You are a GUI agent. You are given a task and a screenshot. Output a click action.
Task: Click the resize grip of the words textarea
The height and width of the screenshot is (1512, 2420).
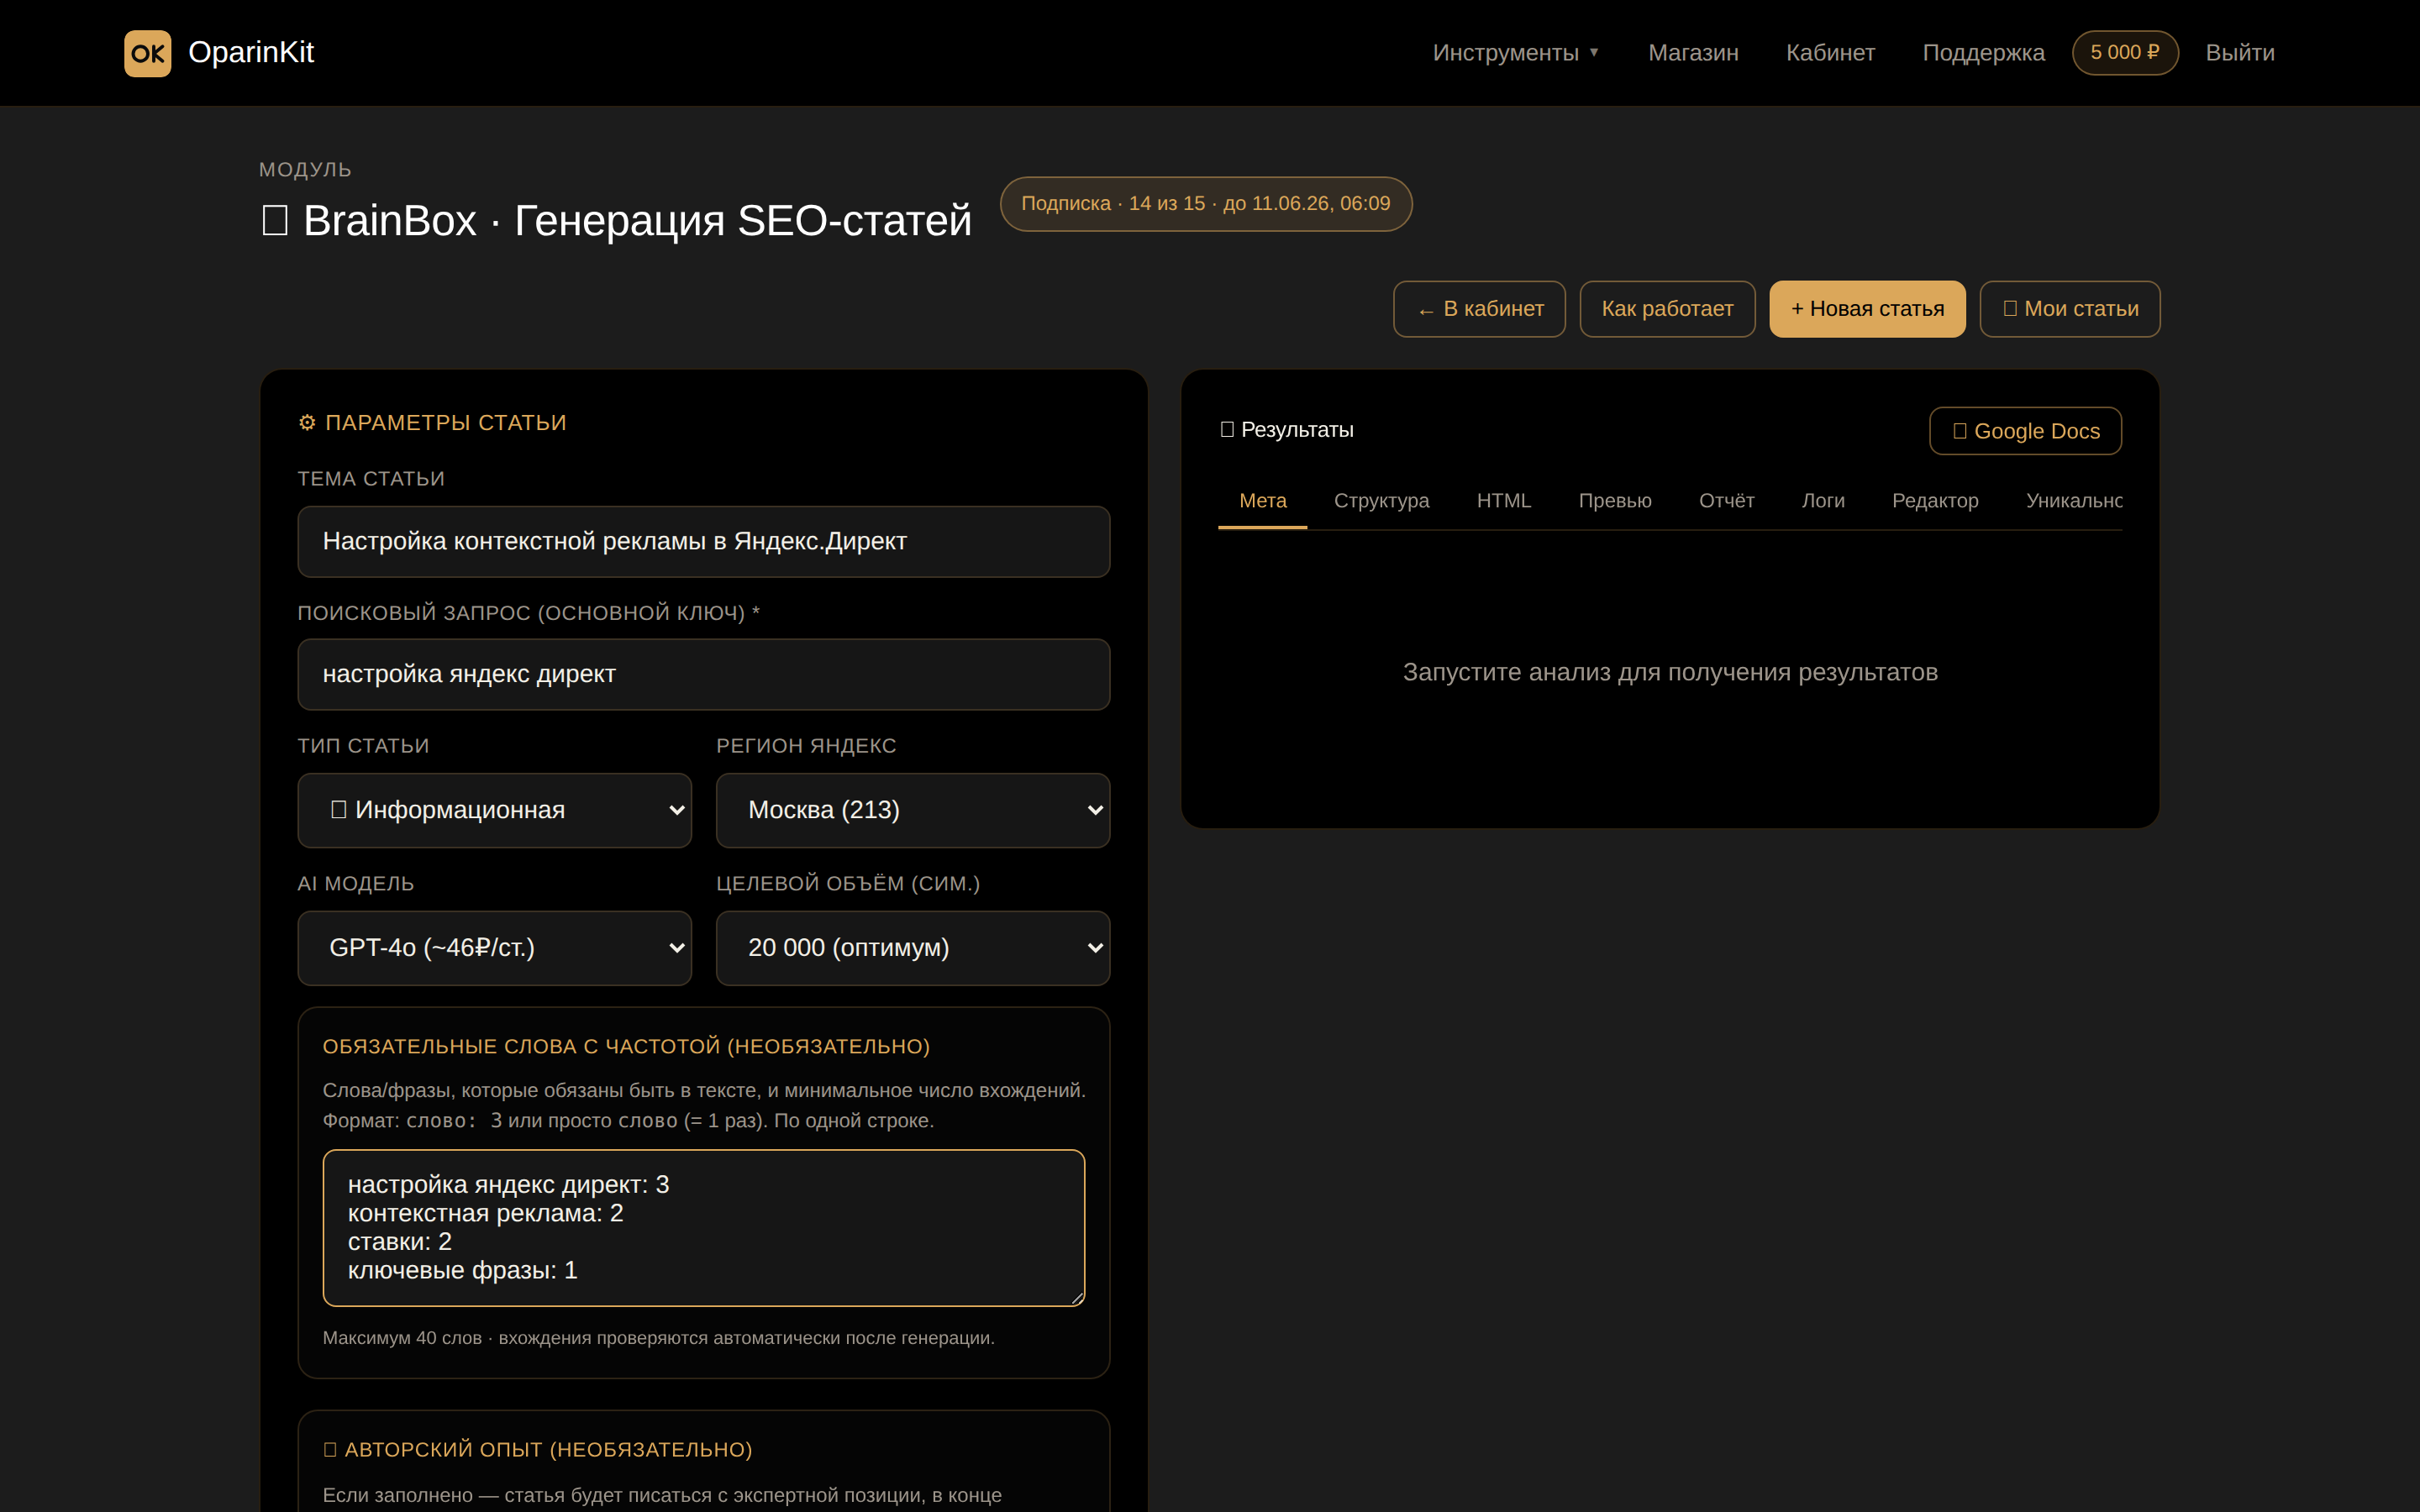[x=1077, y=1298]
